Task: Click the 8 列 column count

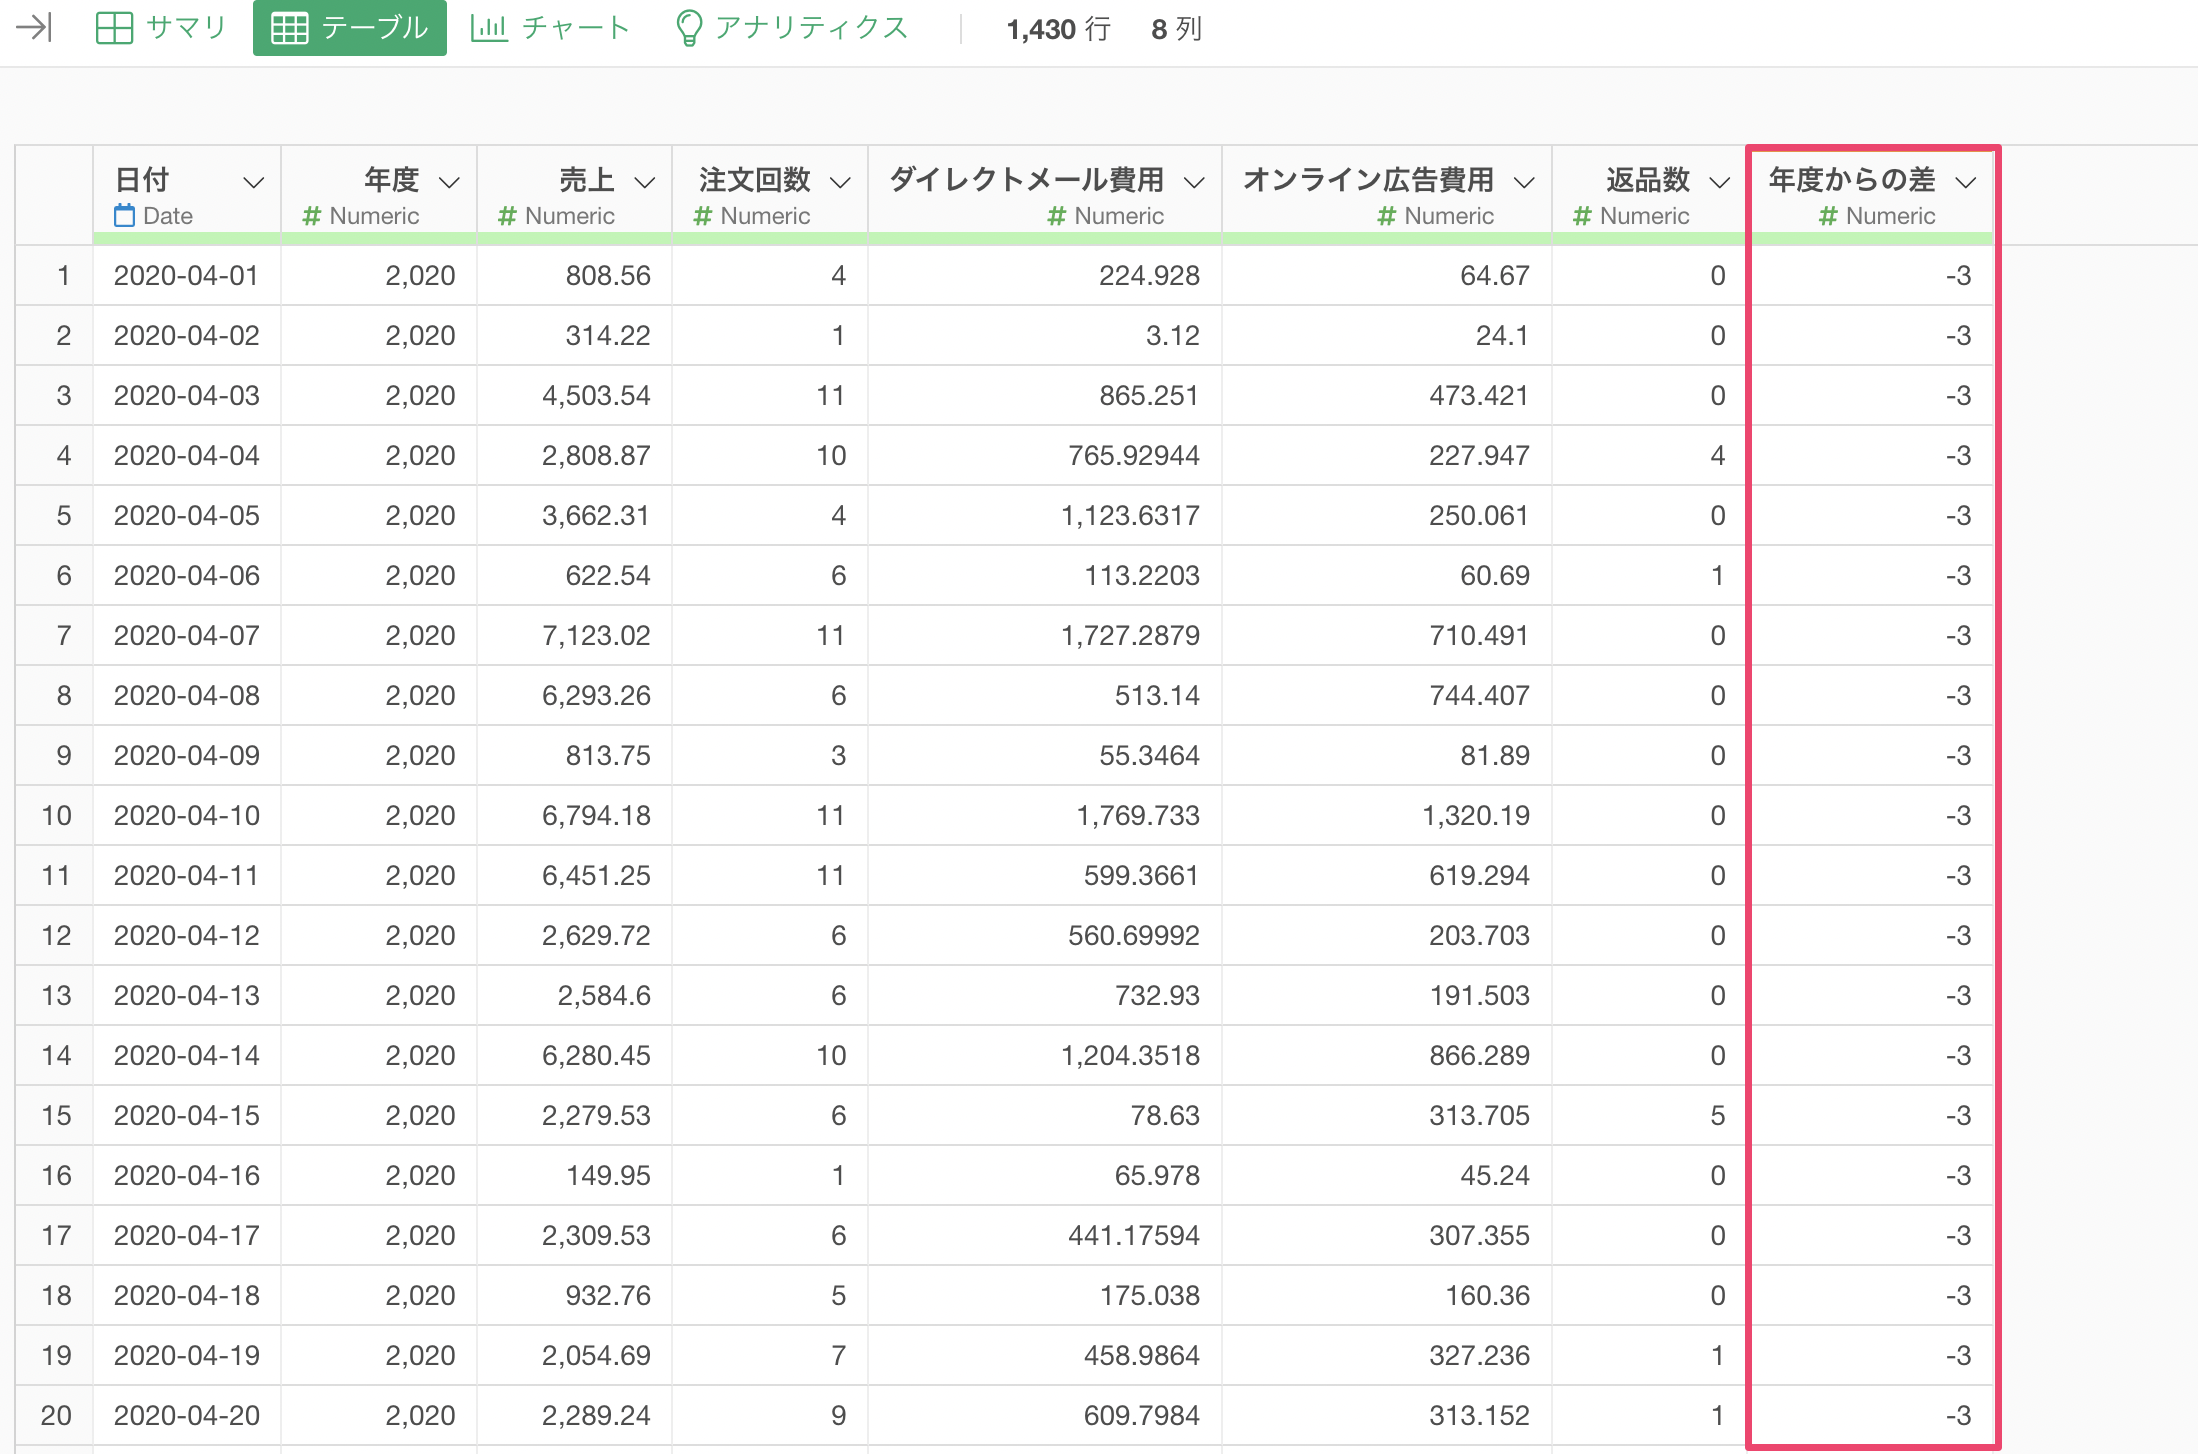Action: point(1176,29)
